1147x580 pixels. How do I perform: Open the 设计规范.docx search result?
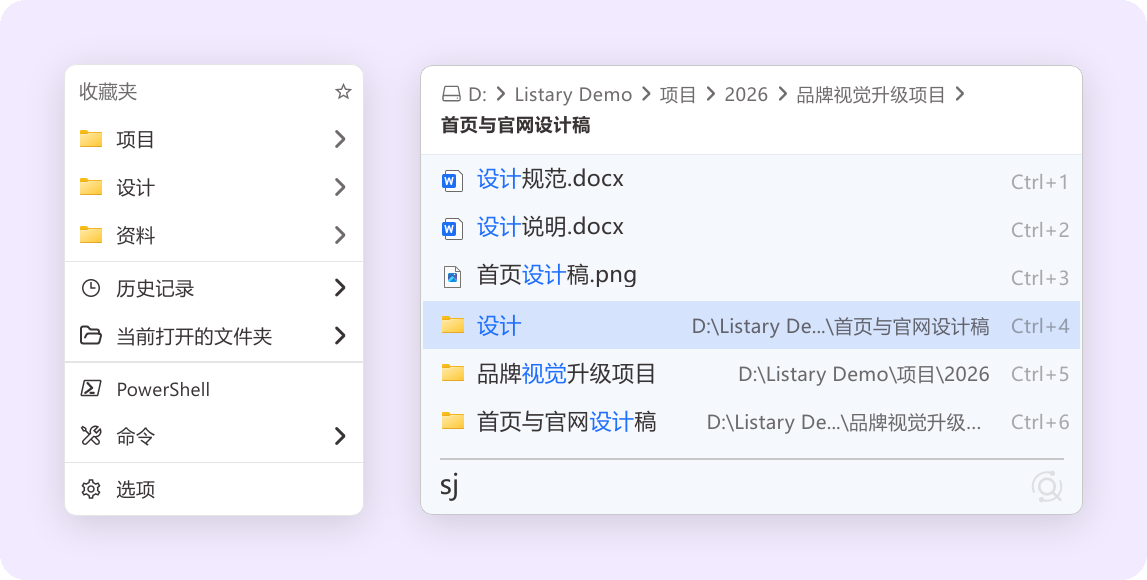[751, 181]
